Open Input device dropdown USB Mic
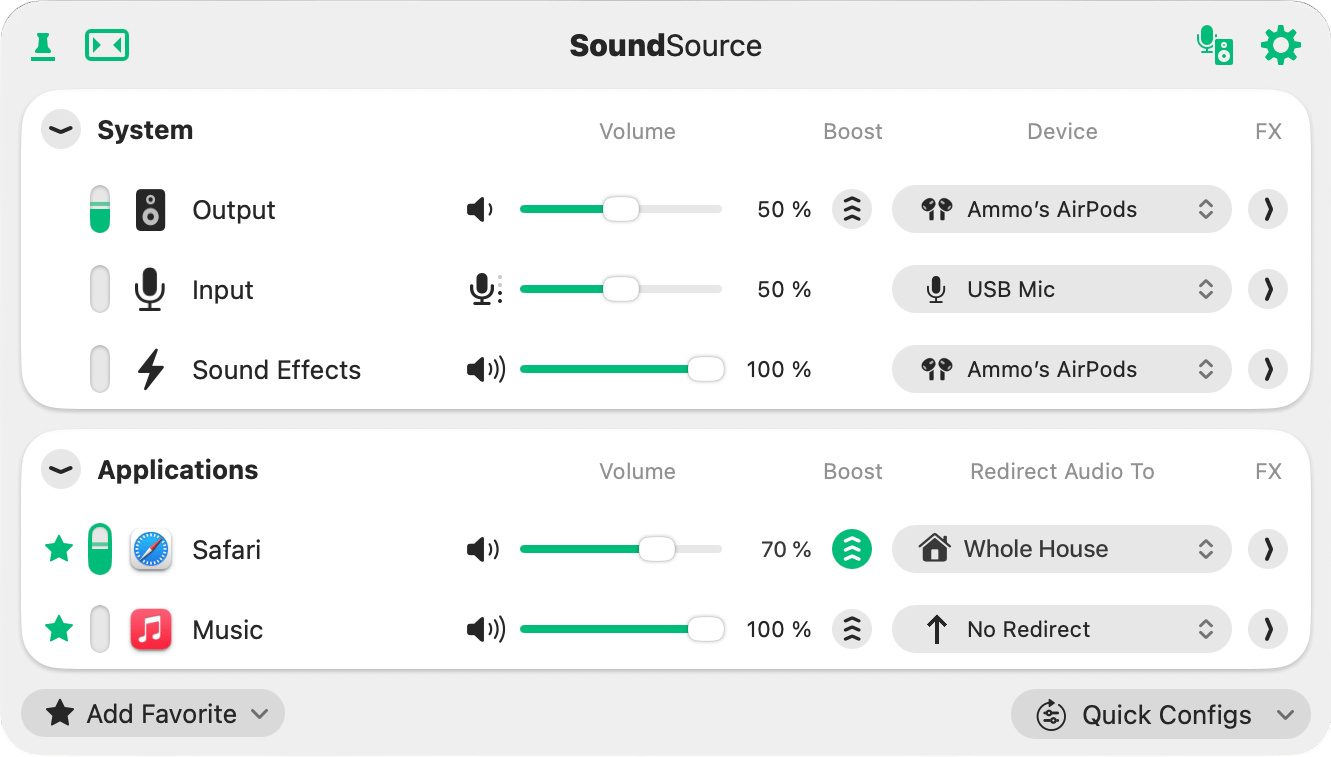 (1061, 289)
